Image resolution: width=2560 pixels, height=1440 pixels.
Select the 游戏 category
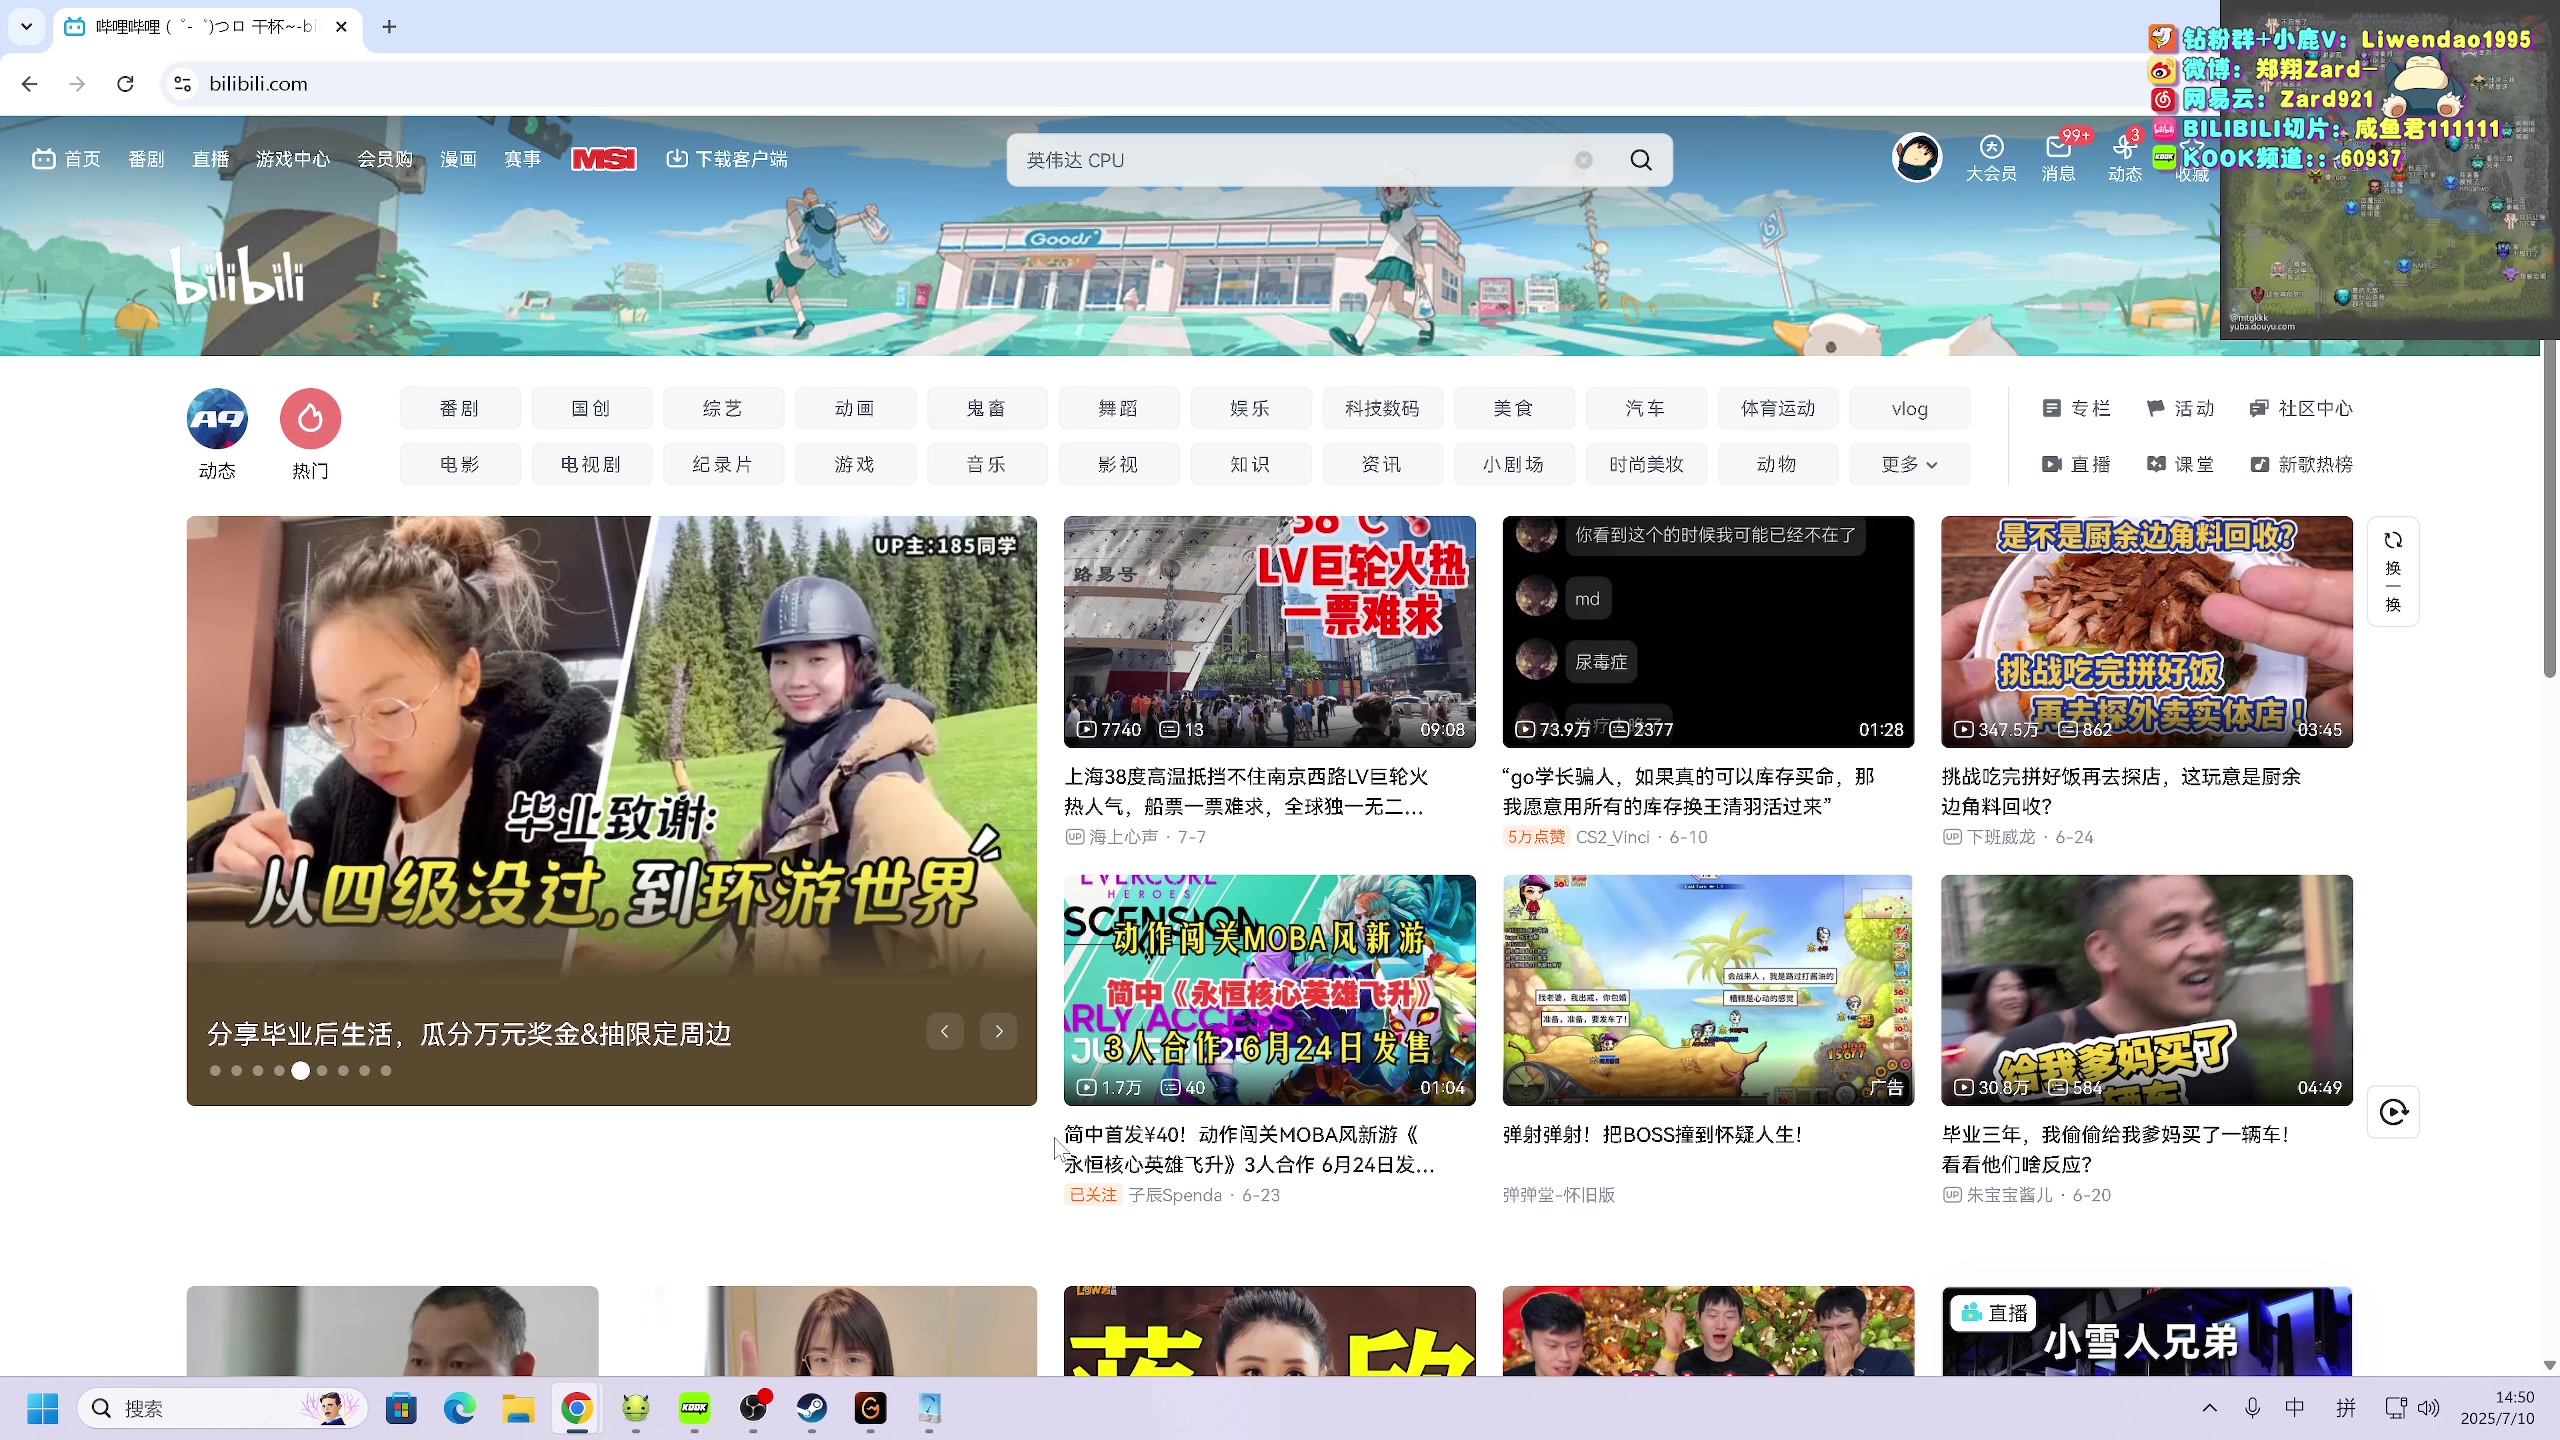tap(855, 464)
